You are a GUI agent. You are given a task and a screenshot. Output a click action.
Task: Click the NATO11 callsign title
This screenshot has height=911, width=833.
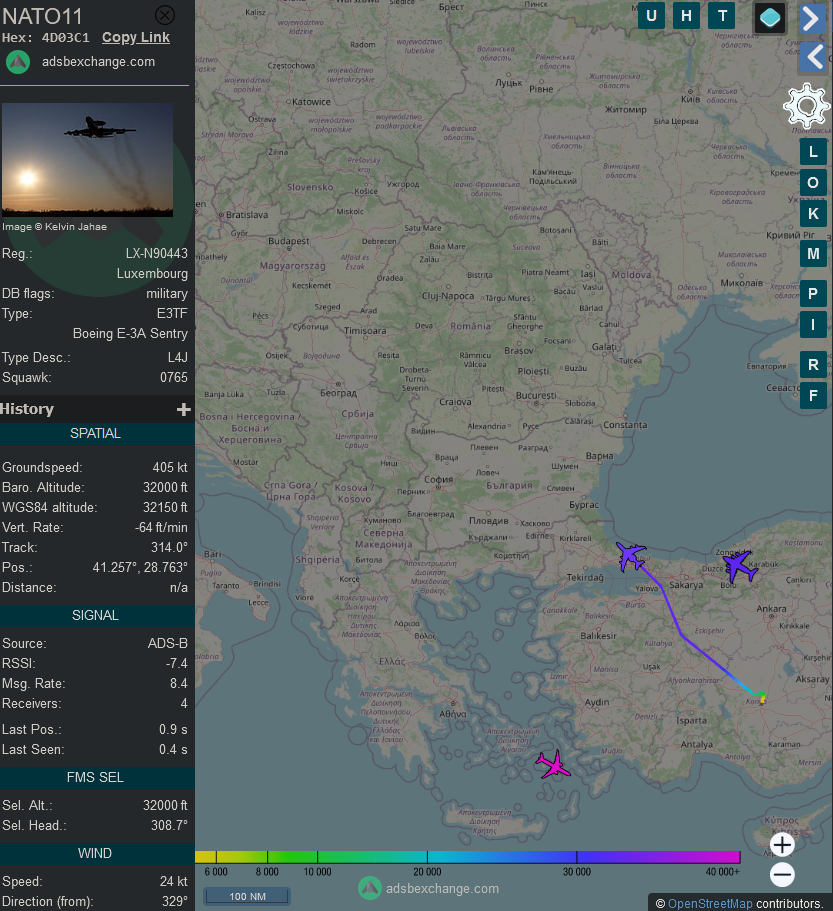coord(42,16)
